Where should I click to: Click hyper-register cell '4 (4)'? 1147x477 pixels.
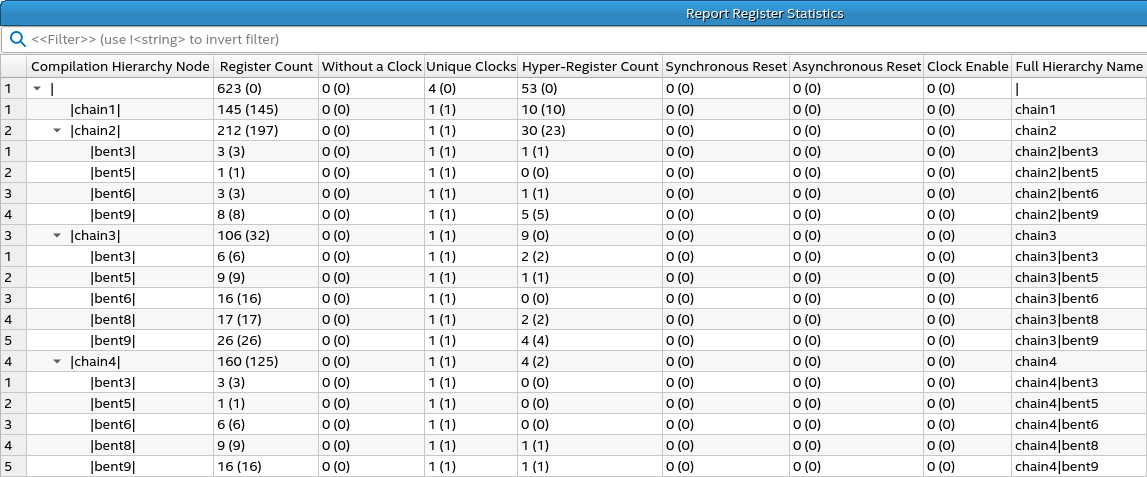[x=536, y=341]
